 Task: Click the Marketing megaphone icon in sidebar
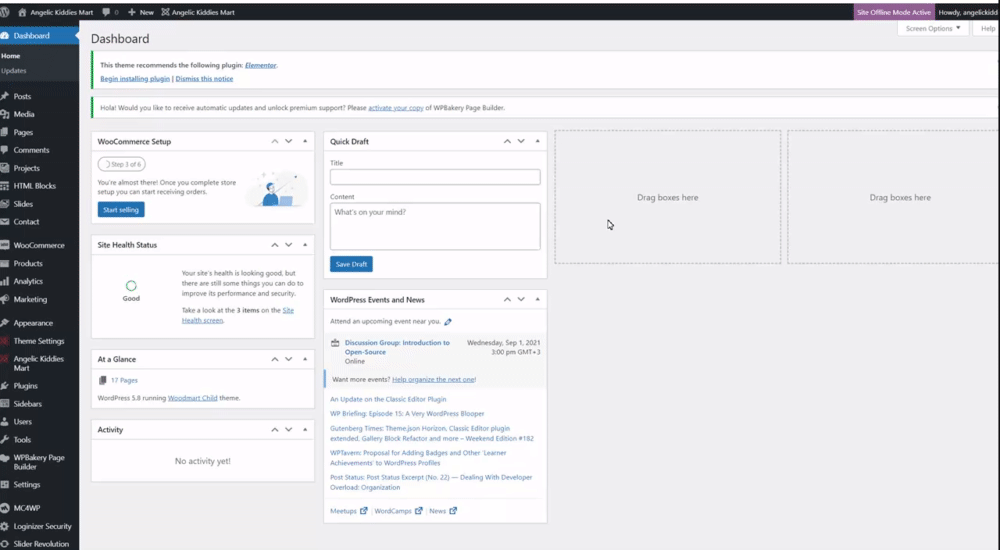(x=4, y=299)
